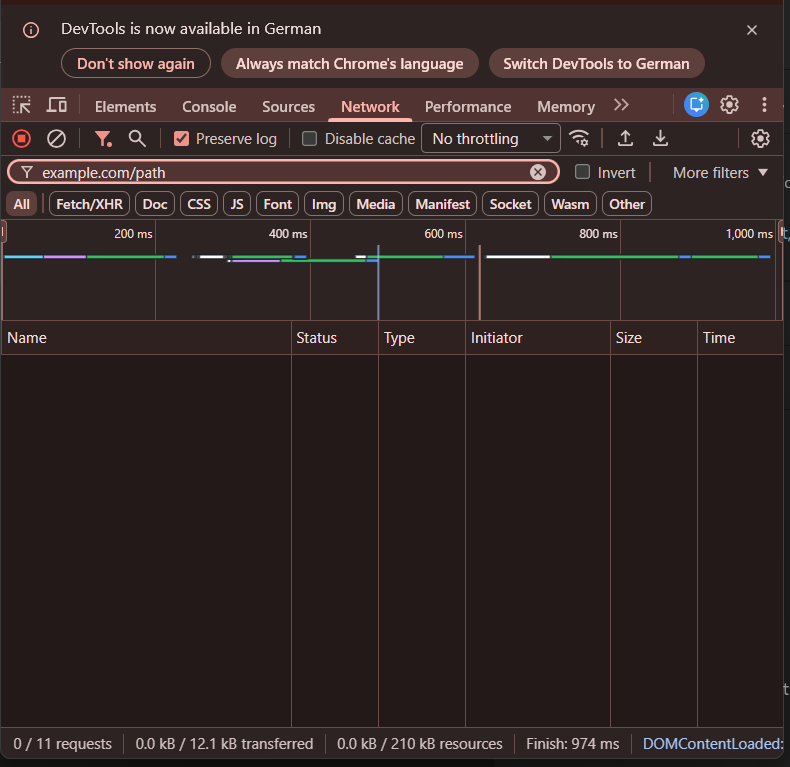Filter by Doc requests
The height and width of the screenshot is (767, 790).
[155, 204]
